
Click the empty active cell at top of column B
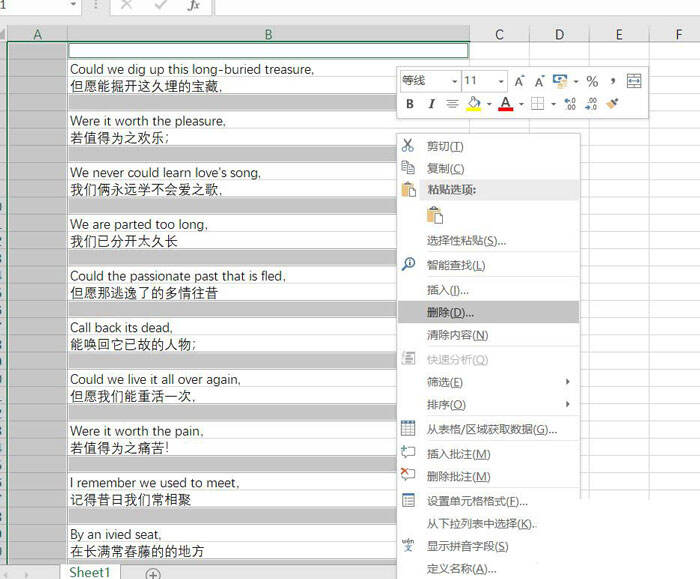click(268, 50)
